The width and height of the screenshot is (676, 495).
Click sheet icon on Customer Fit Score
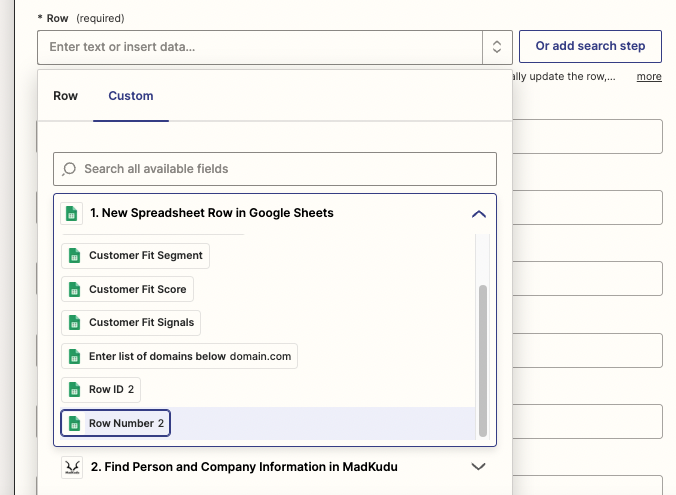[75, 289]
